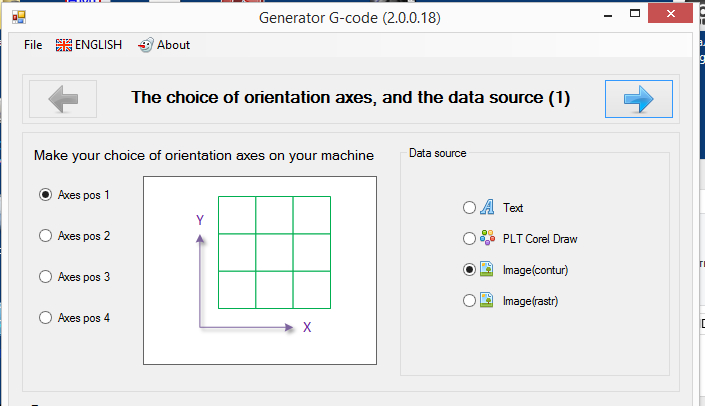Click the About menu icon

coord(145,45)
